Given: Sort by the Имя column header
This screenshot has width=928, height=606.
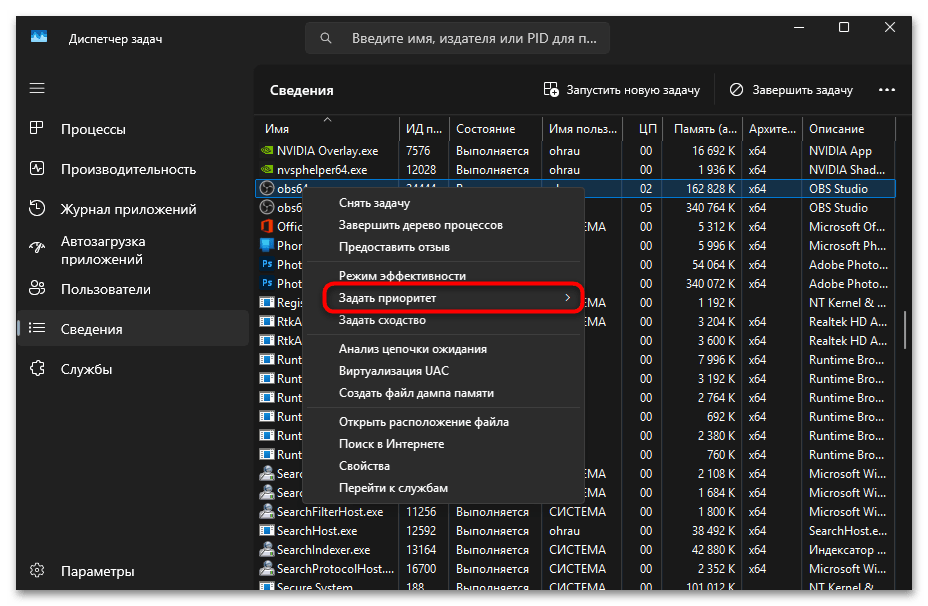Looking at the screenshot, I should (327, 128).
